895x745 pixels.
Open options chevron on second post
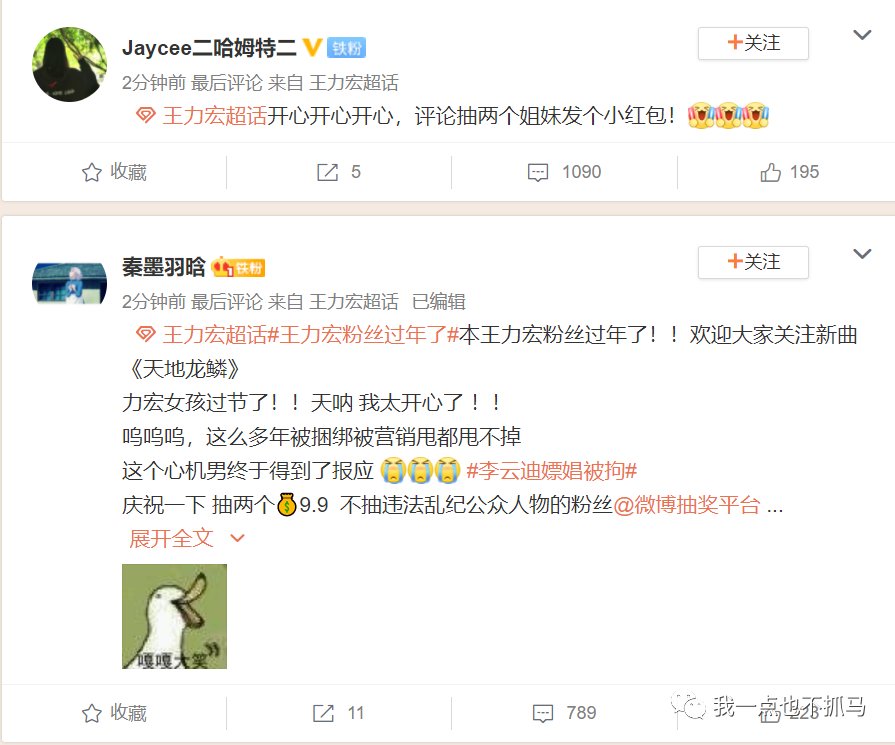(x=862, y=253)
